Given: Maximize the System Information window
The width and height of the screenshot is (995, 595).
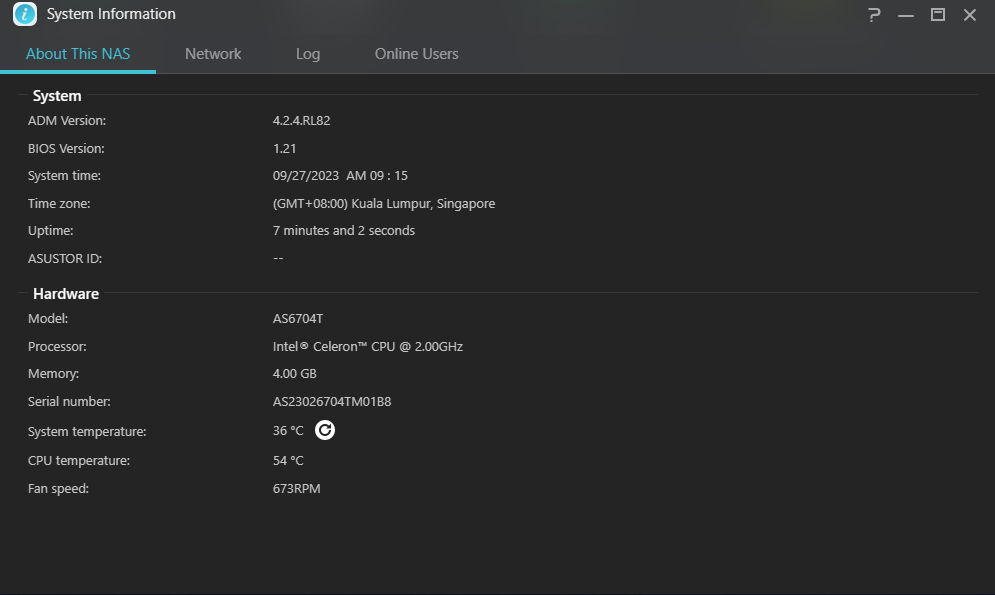Looking at the screenshot, I should click(x=937, y=15).
